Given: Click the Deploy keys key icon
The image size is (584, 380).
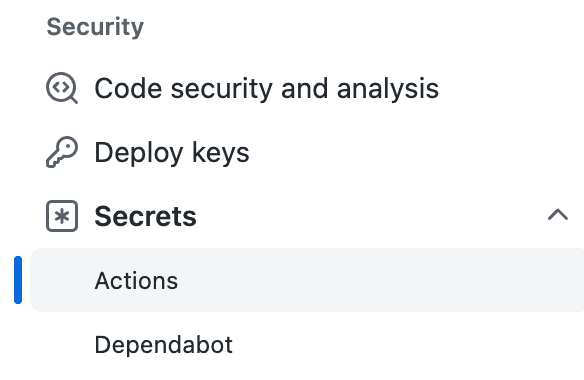Looking at the screenshot, I should pyautogui.click(x=62, y=152).
